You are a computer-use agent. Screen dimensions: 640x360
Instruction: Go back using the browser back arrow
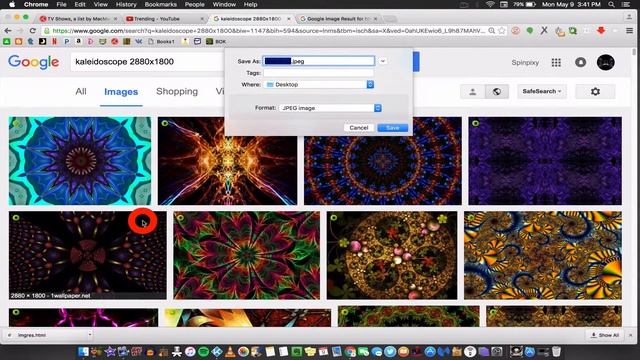(7, 31)
